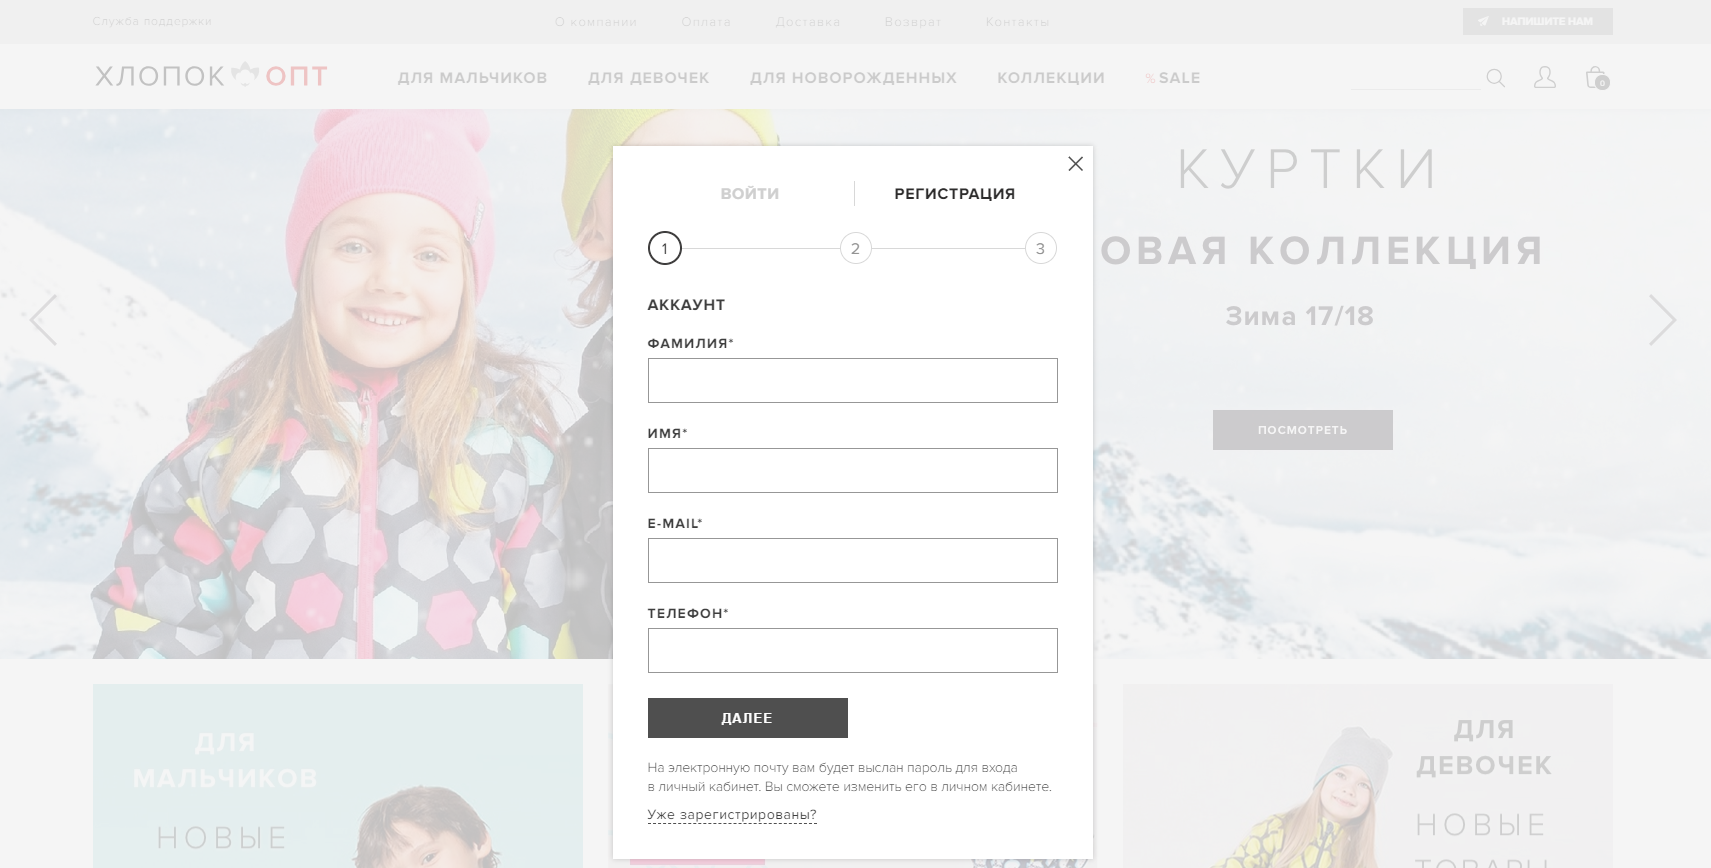Open the search magnifier icon

[1495, 77]
